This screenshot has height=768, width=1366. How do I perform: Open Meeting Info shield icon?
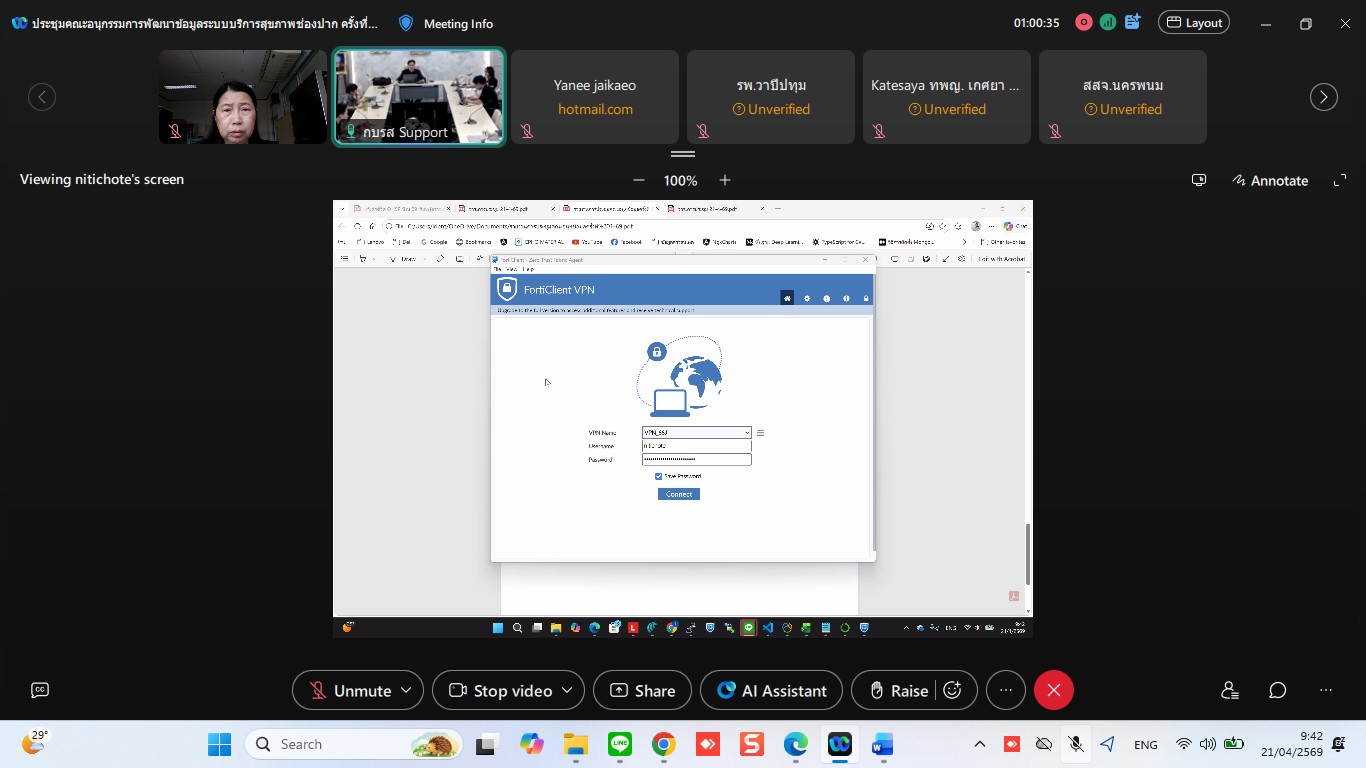coord(405,23)
